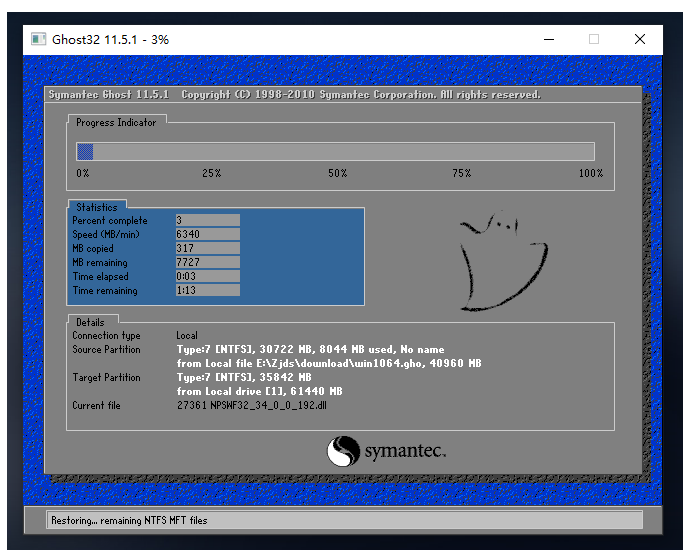Click the blue filled progress bar segment
Viewport: 691px width, 558px height.
pyautogui.click(x=85, y=151)
